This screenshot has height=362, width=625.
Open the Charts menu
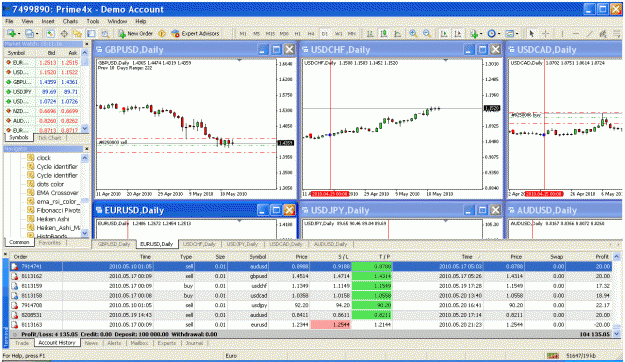coord(70,21)
